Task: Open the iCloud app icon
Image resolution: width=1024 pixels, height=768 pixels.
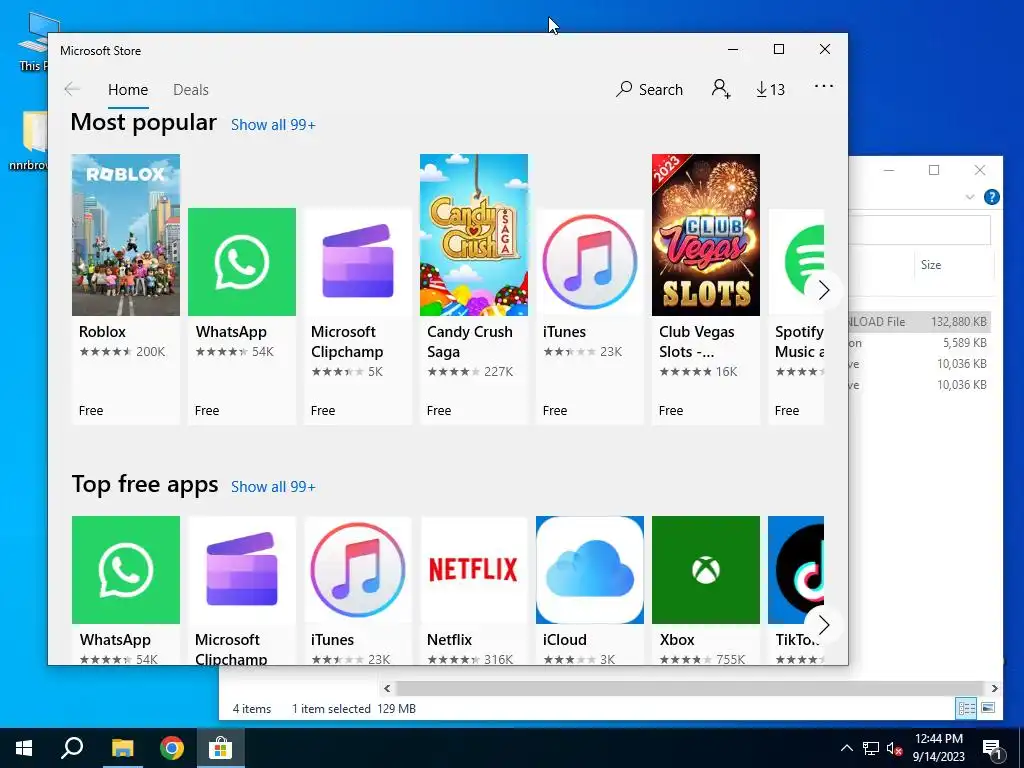Action: (x=590, y=569)
